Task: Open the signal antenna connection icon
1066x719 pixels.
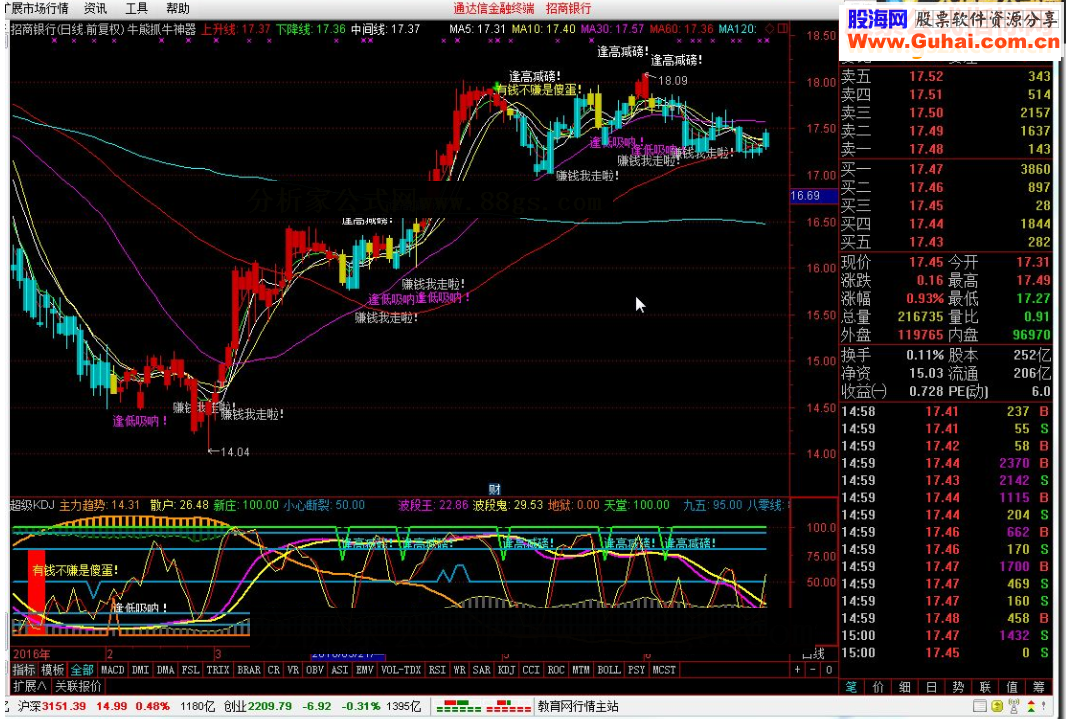Action: click(1014, 706)
